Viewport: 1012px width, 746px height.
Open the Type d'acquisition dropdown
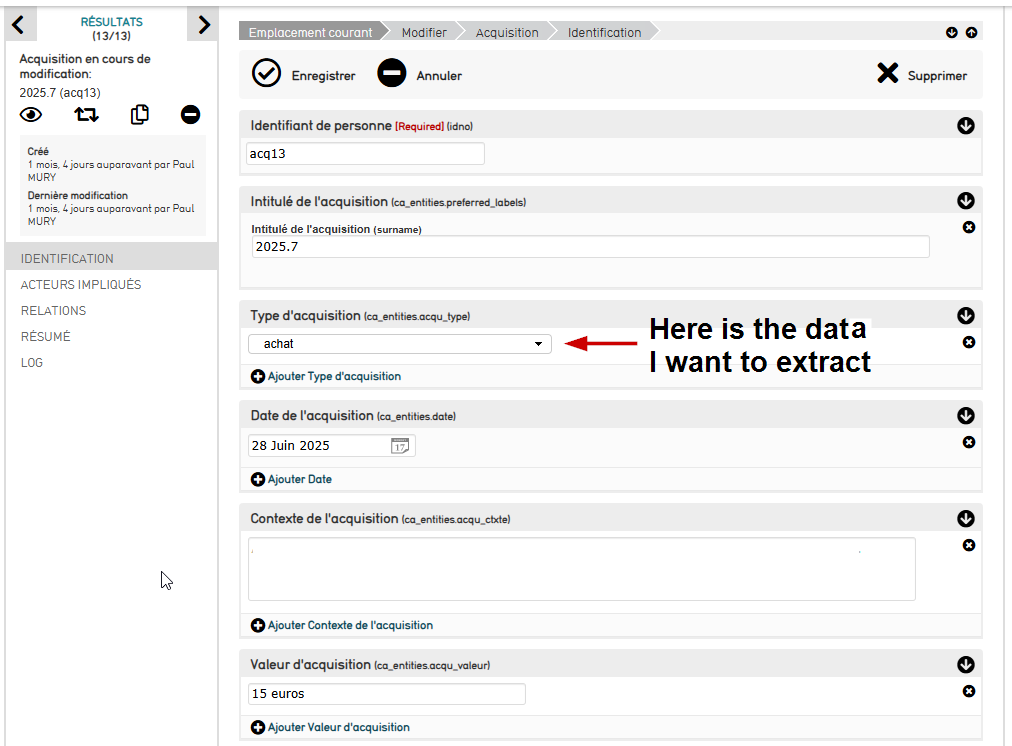pos(400,344)
